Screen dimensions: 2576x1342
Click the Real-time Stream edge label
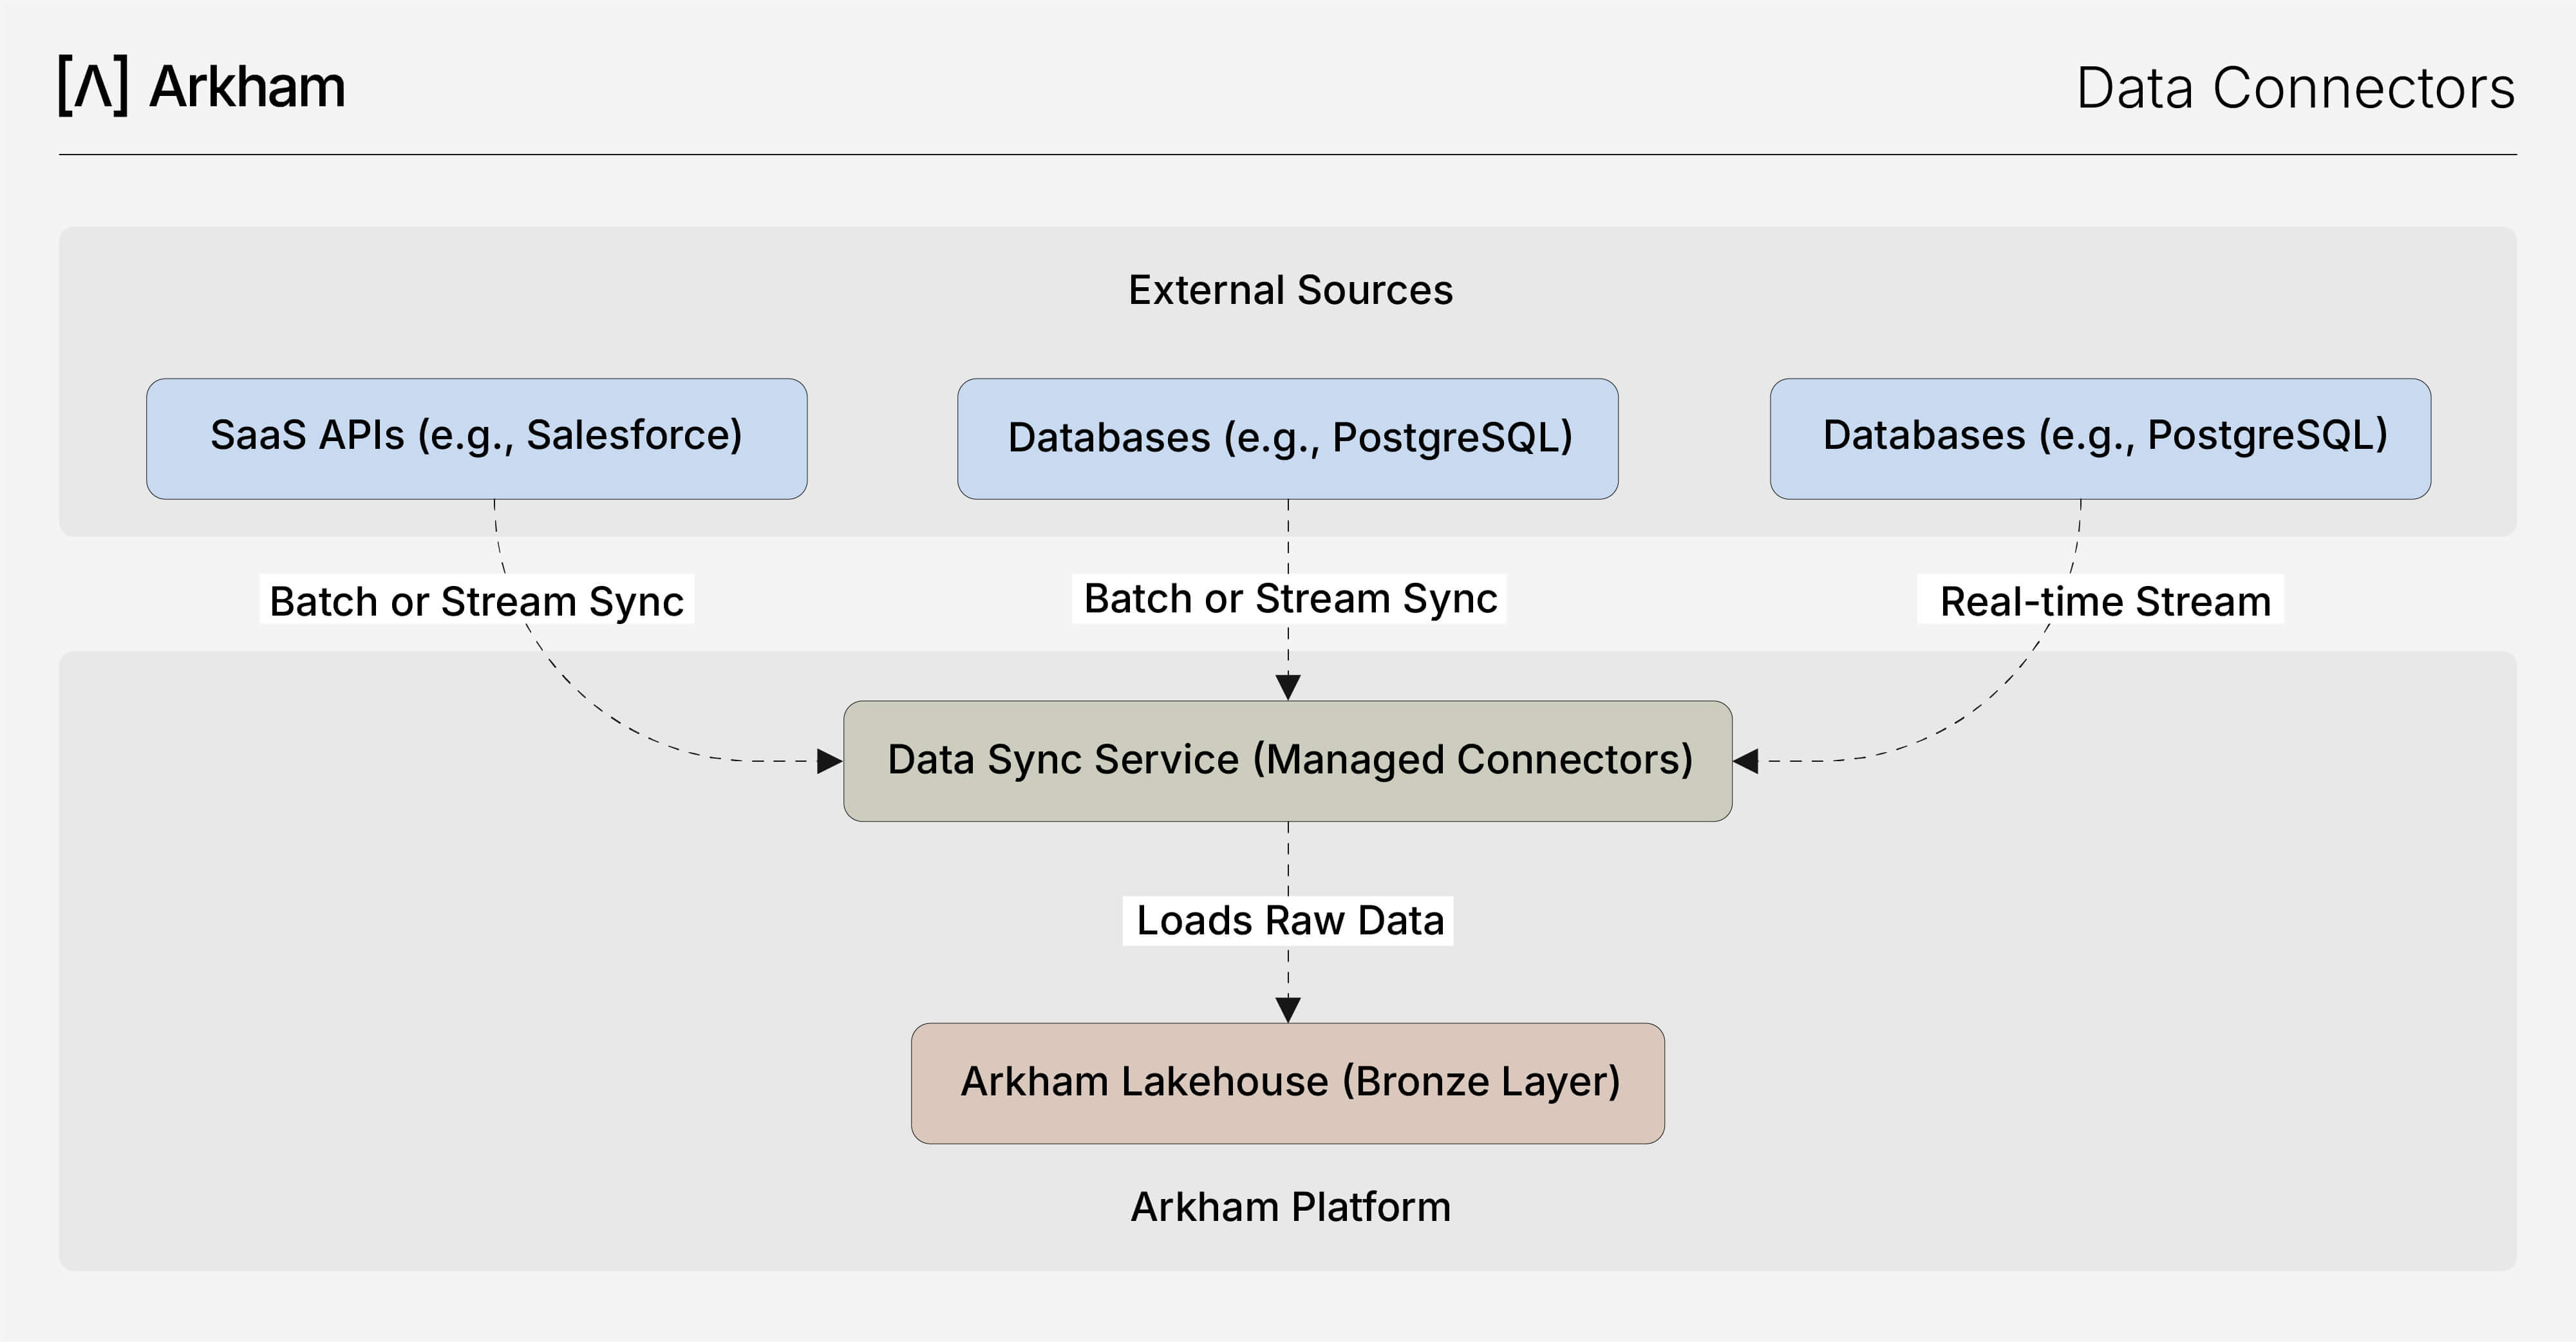(x=2101, y=600)
